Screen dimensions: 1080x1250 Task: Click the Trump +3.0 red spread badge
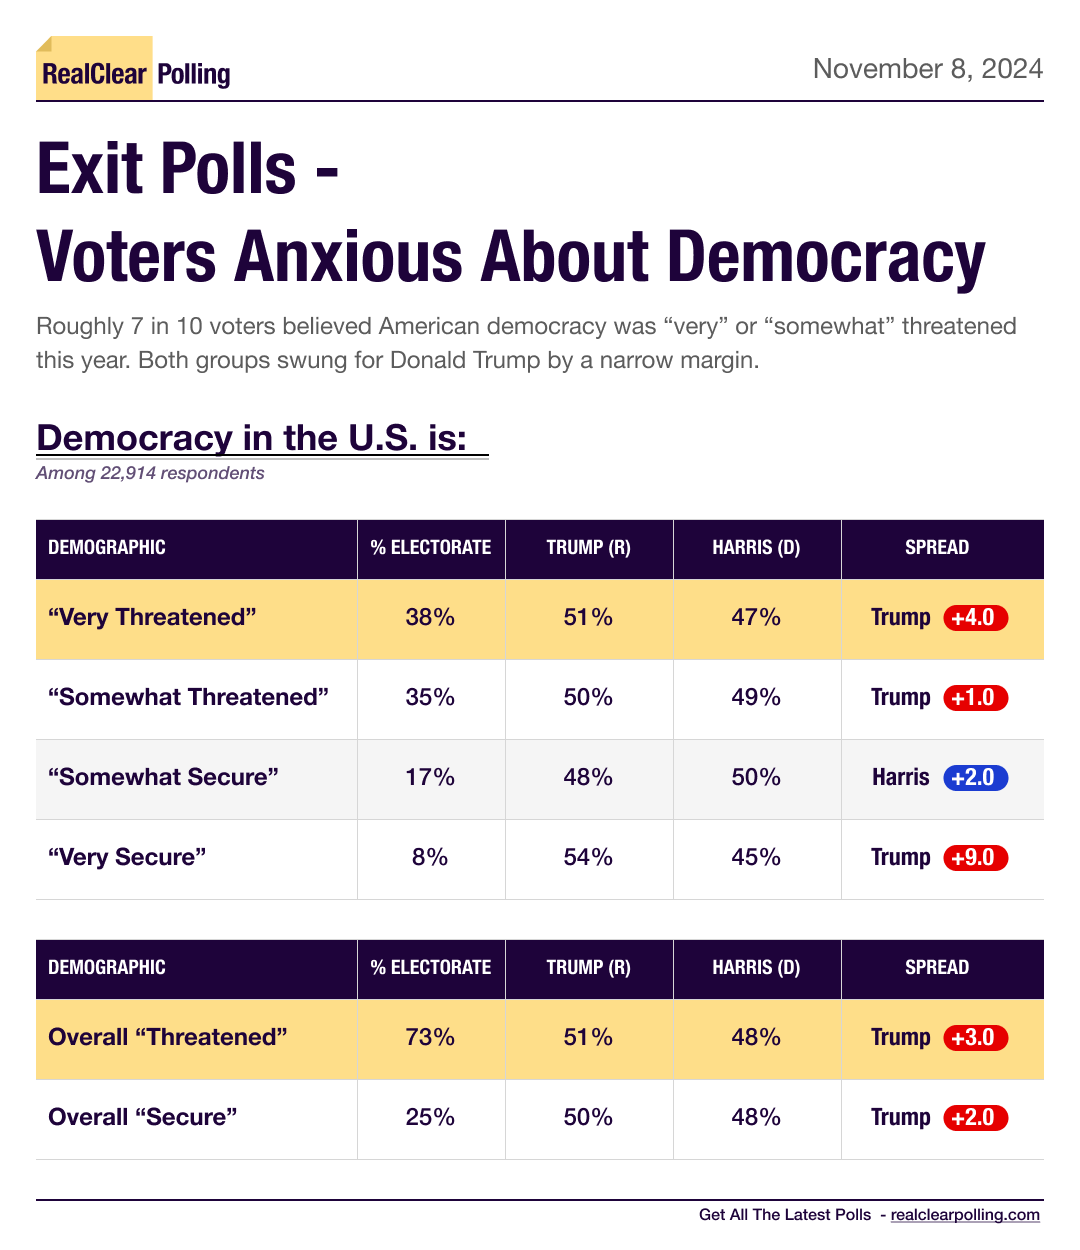tap(975, 1037)
